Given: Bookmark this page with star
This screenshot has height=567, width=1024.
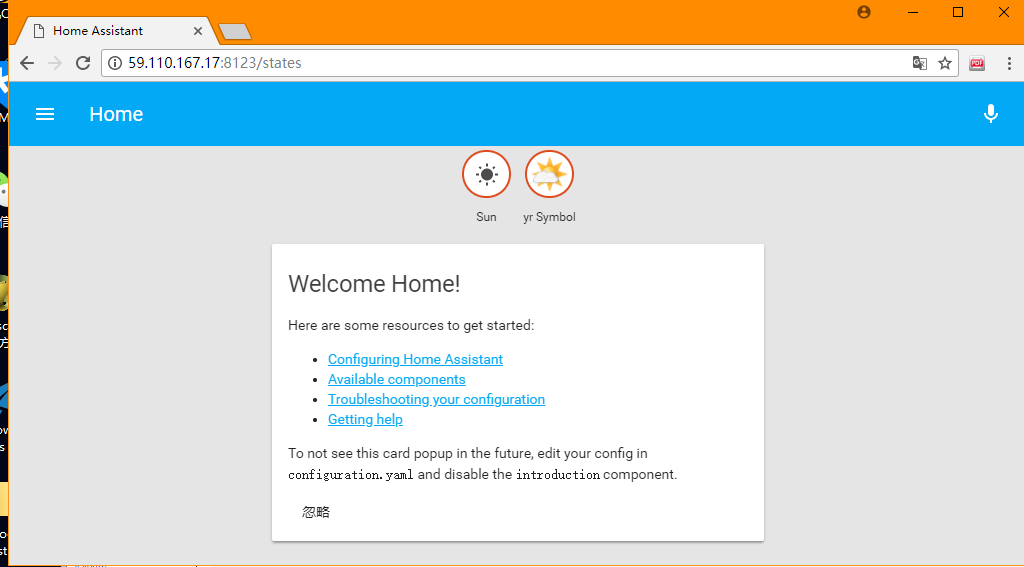Looking at the screenshot, I should pyautogui.click(x=945, y=63).
